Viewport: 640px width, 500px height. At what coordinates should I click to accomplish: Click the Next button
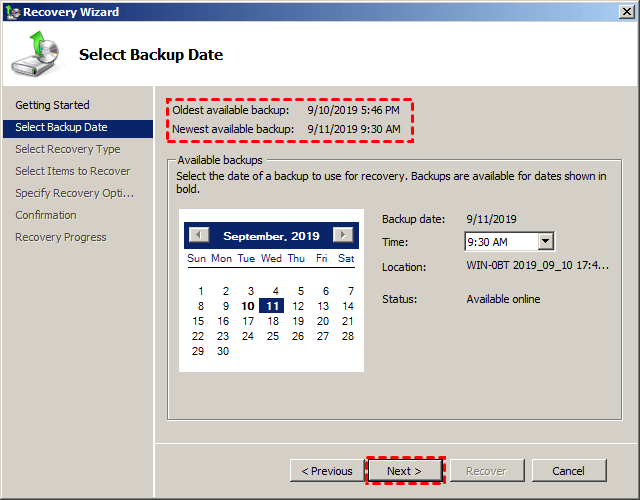[x=404, y=471]
